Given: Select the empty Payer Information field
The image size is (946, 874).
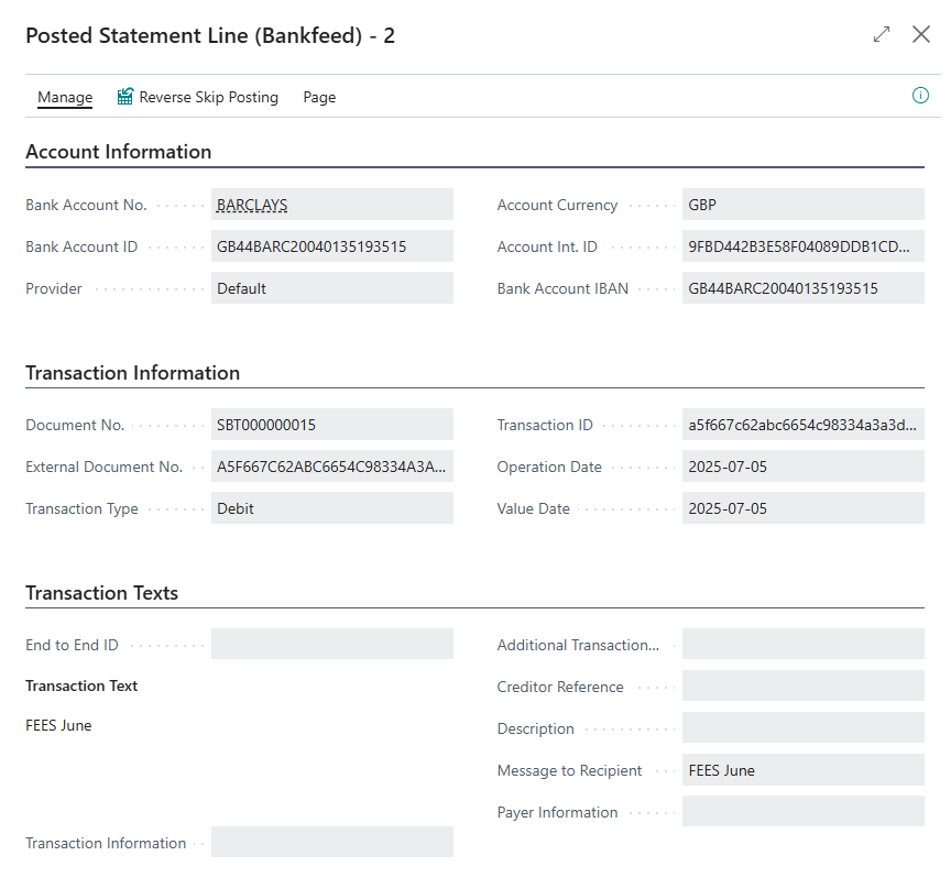Looking at the screenshot, I should [803, 811].
